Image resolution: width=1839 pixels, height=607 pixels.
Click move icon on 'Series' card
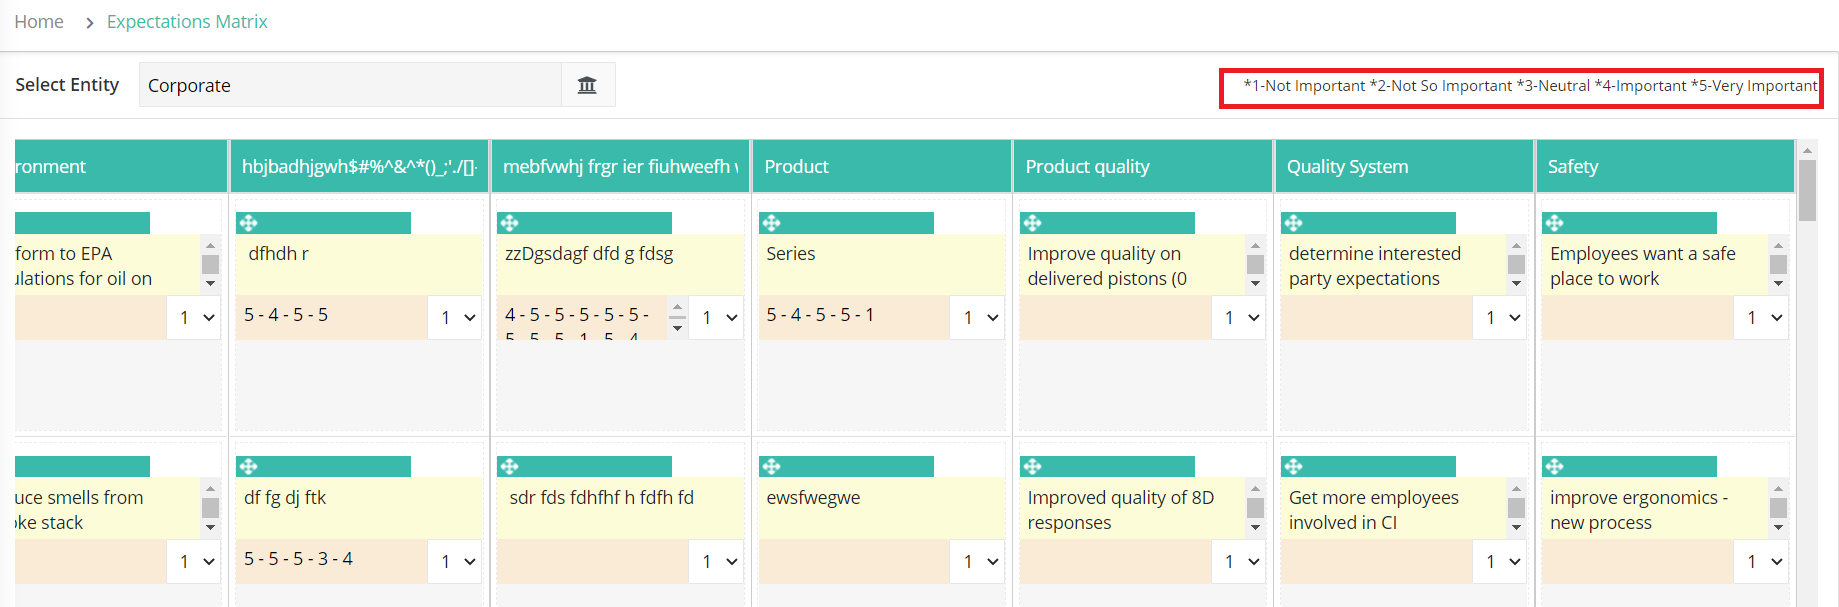[771, 223]
